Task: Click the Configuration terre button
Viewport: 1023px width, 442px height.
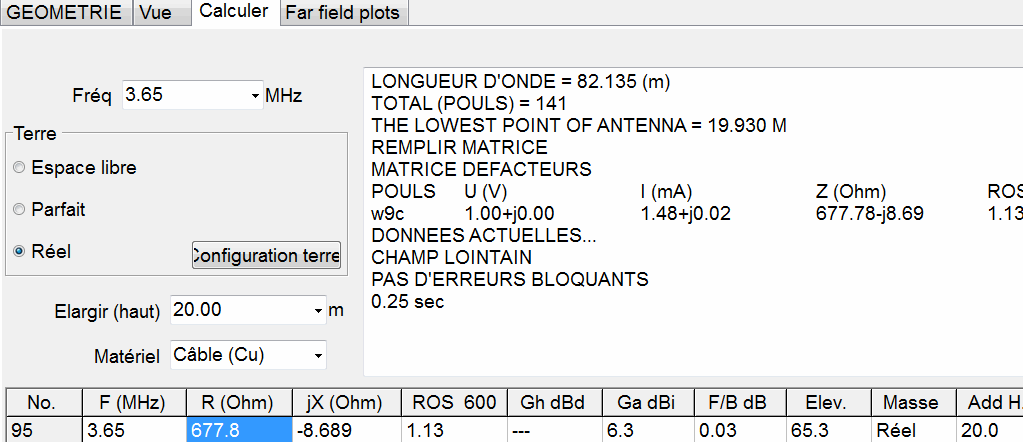Action: pyautogui.click(x=266, y=255)
